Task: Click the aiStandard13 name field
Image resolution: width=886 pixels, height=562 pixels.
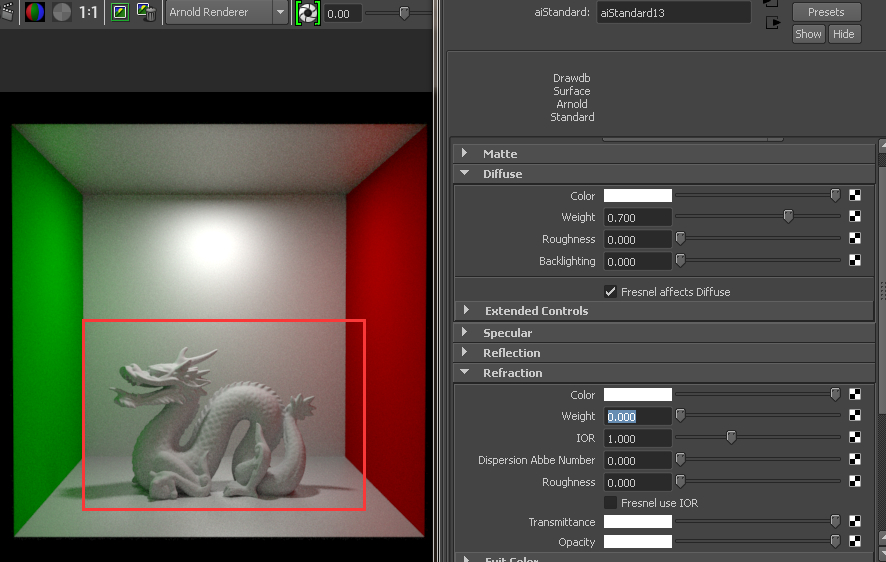Action: [674, 12]
